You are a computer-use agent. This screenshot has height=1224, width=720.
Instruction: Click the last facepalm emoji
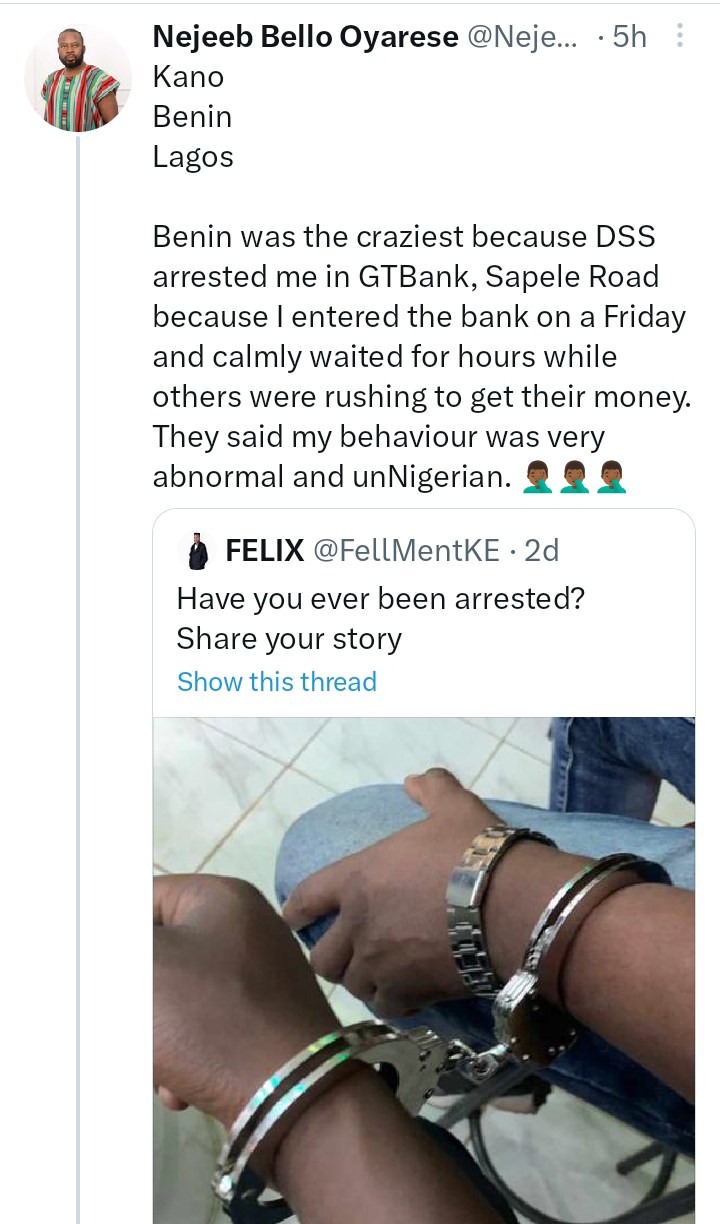pos(610,477)
